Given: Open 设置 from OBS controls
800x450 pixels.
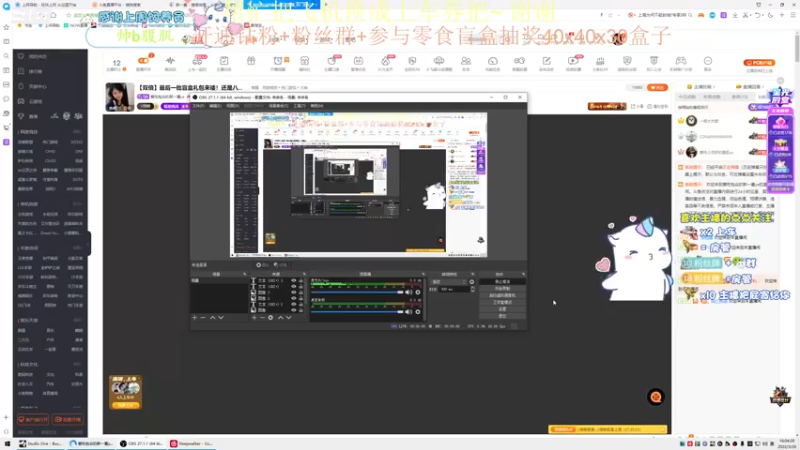Looking at the screenshot, I should 502,309.
